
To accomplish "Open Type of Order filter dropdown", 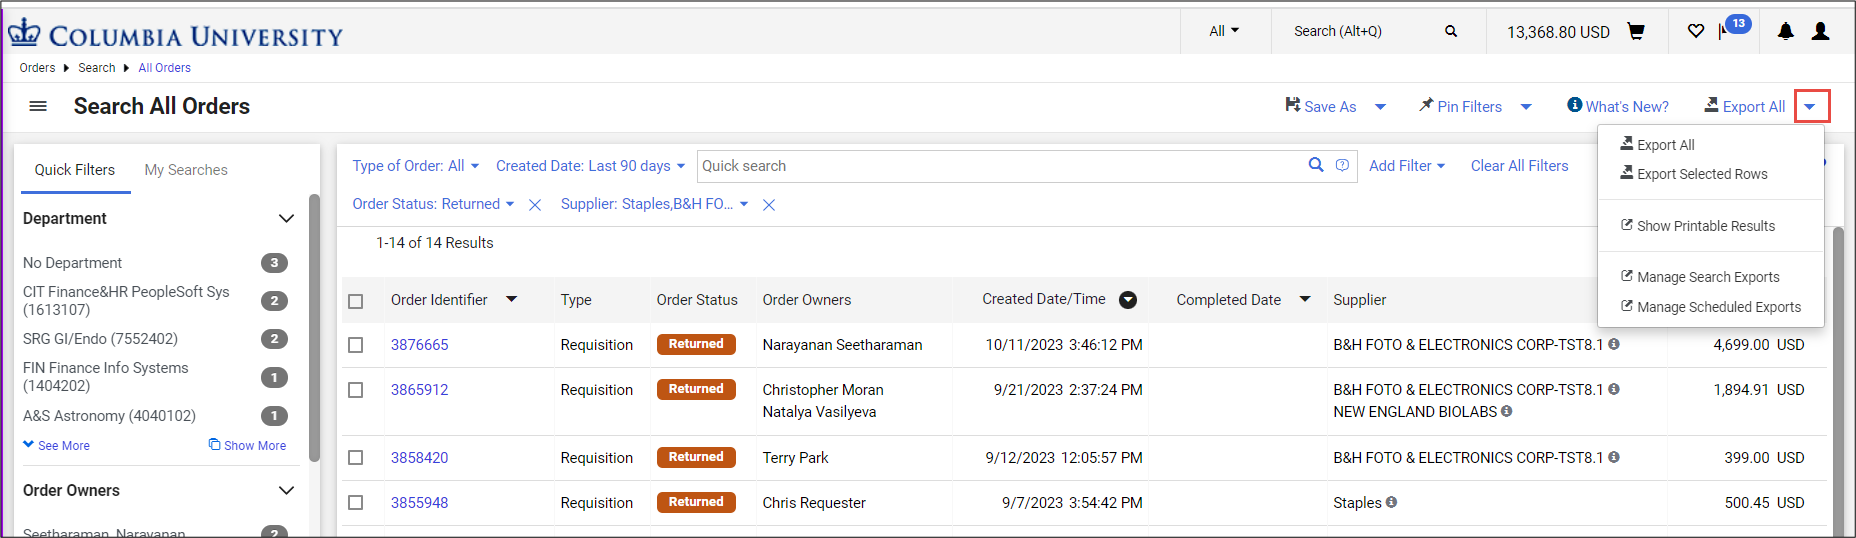I will coord(415,166).
